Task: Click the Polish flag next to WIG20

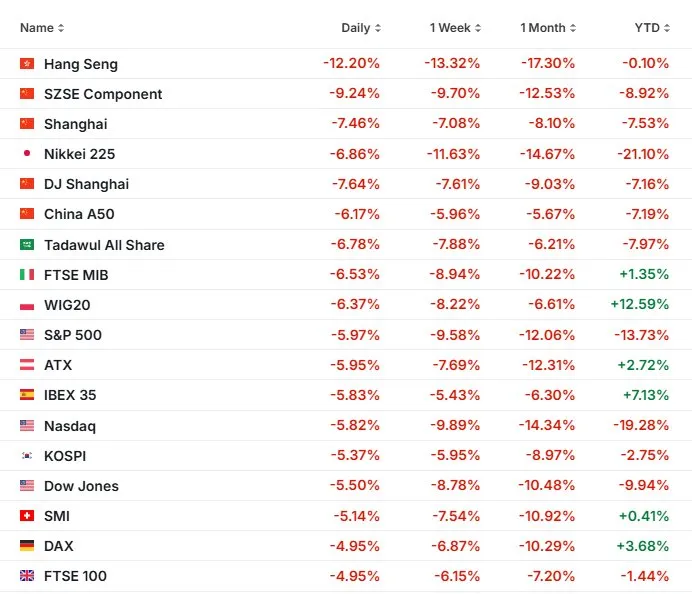Action: [x=27, y=305]
